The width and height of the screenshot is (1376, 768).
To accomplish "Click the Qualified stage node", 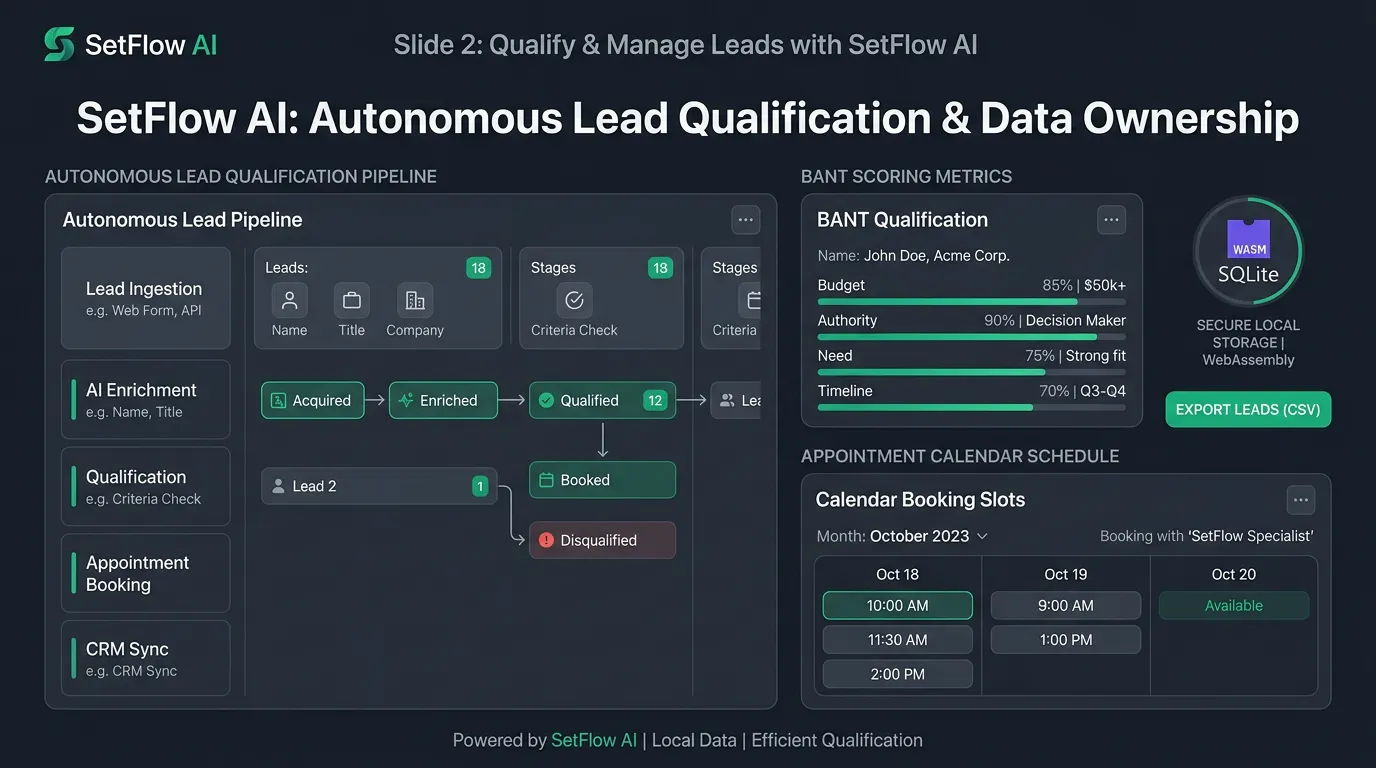I will pos(603,400).
